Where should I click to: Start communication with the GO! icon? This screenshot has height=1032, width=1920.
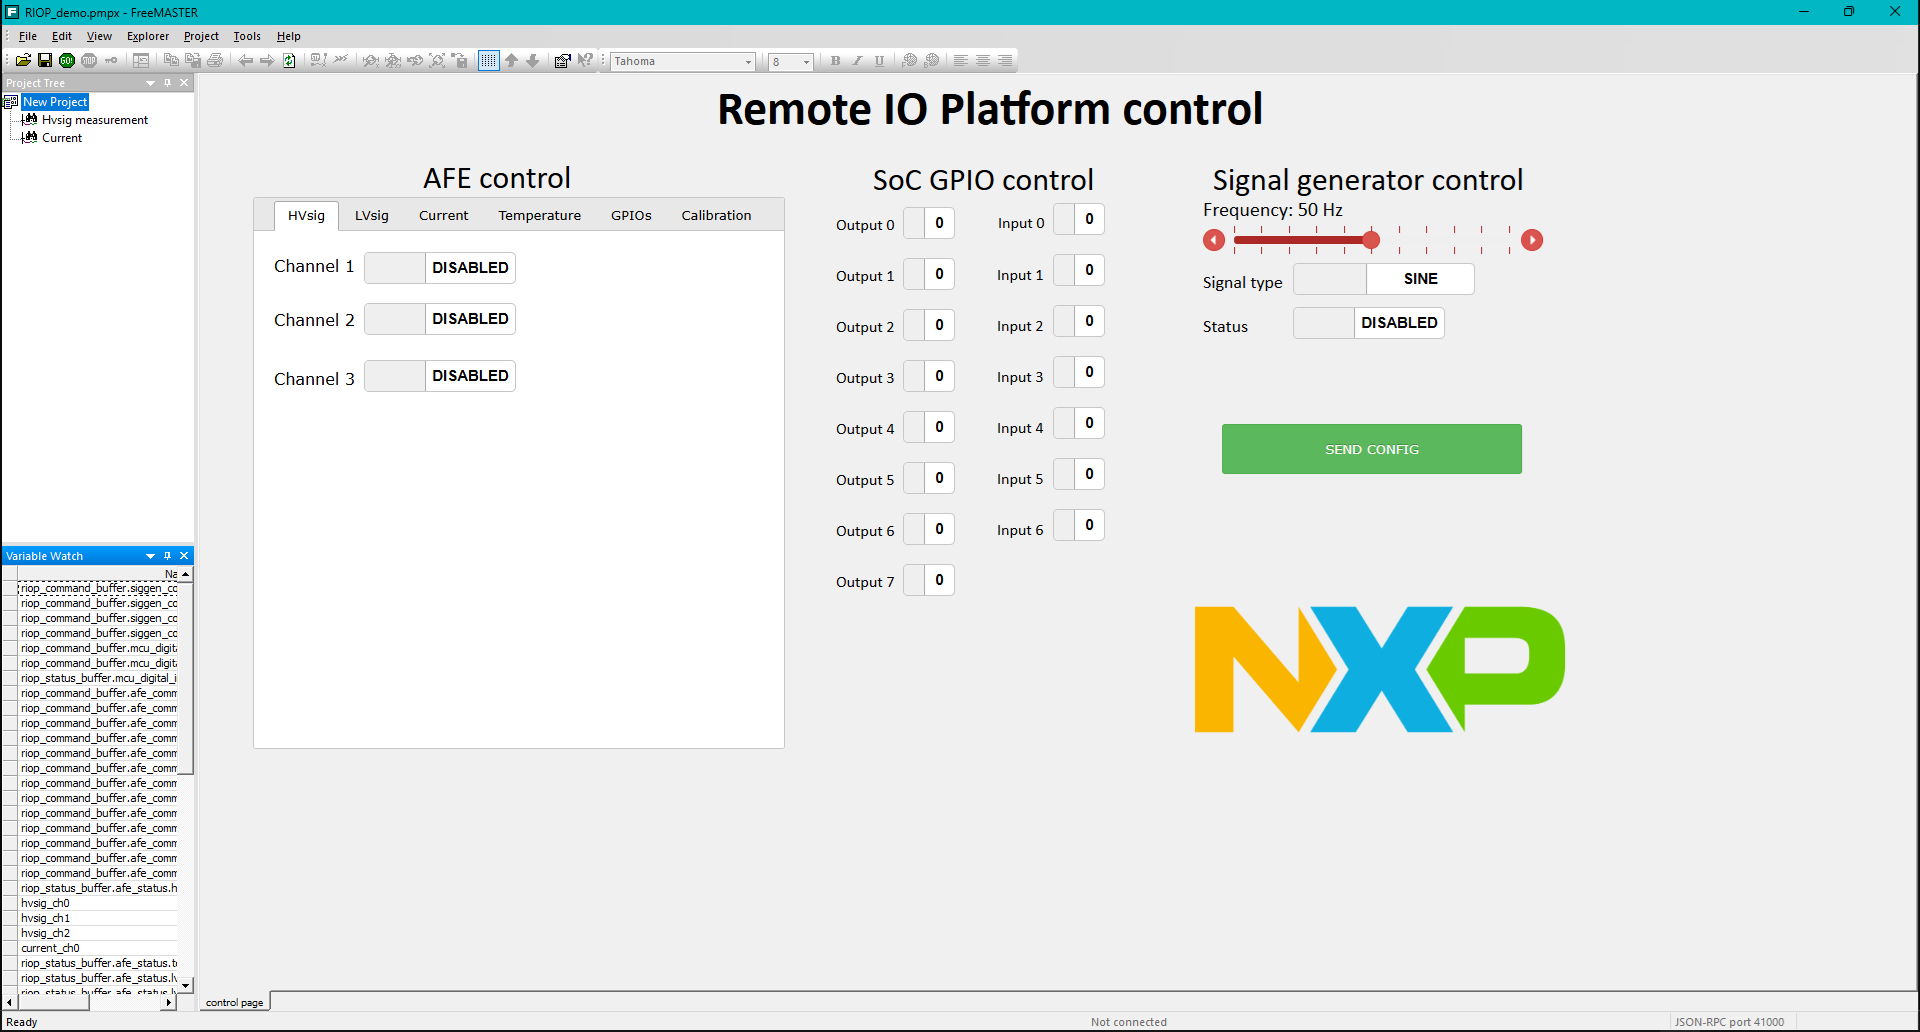[66, 60]
